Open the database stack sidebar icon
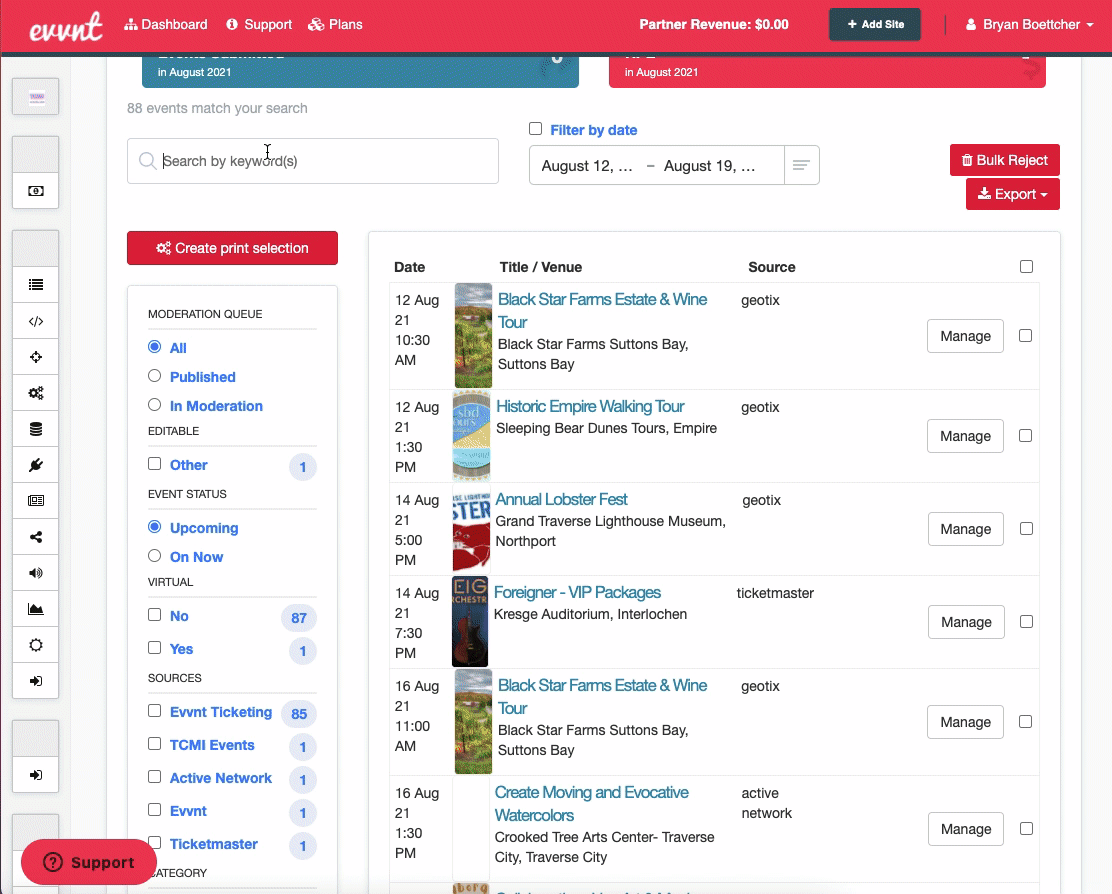The image size is (1112, 894). (x=35, y=429)
